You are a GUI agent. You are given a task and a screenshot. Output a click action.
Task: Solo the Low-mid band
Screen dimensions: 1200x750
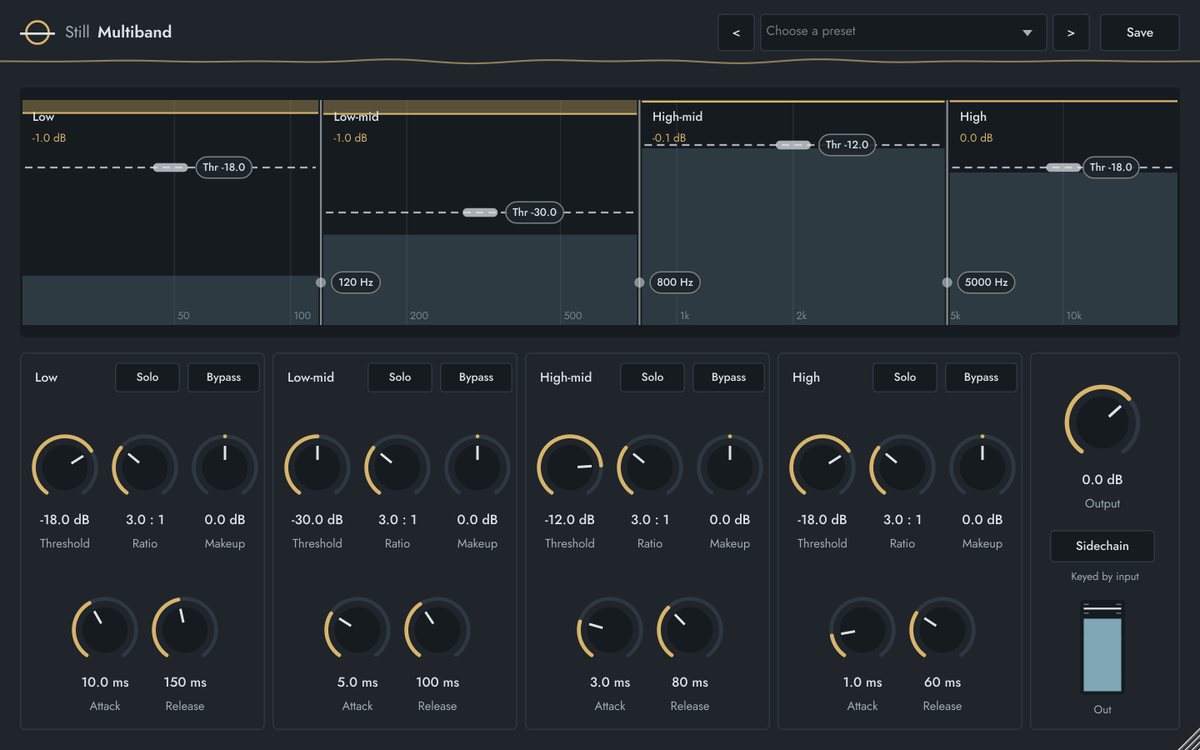400,377
